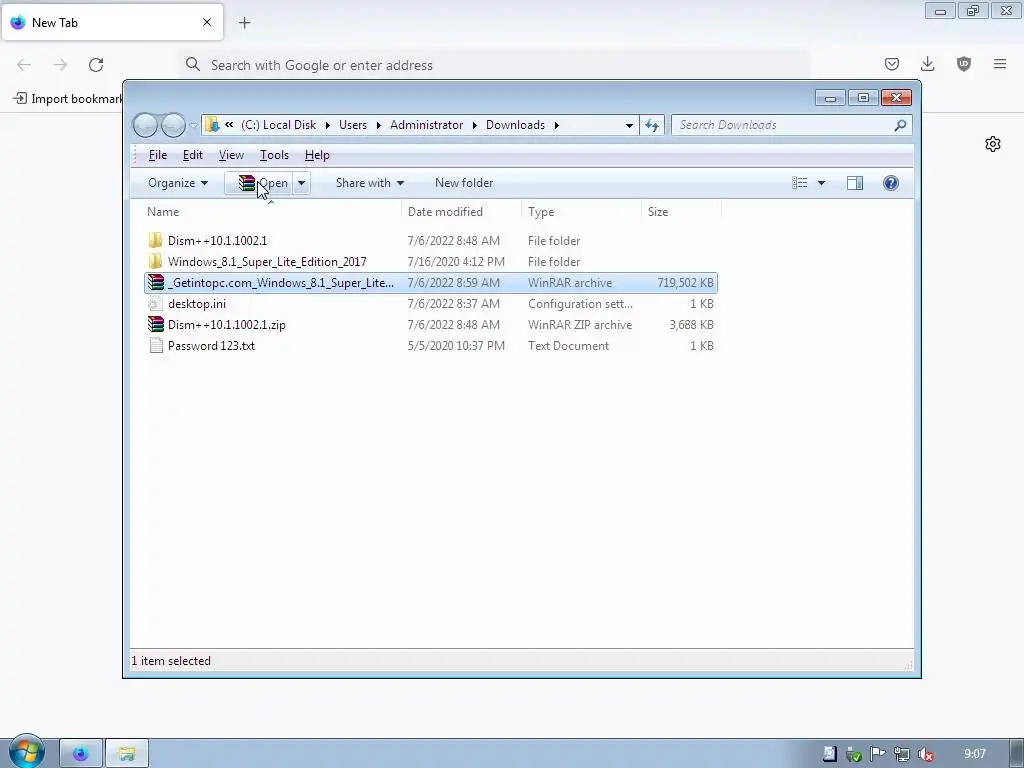Click the Change your view icon
The height and width of the screenshot is (768, 1024).
(800, 183)
